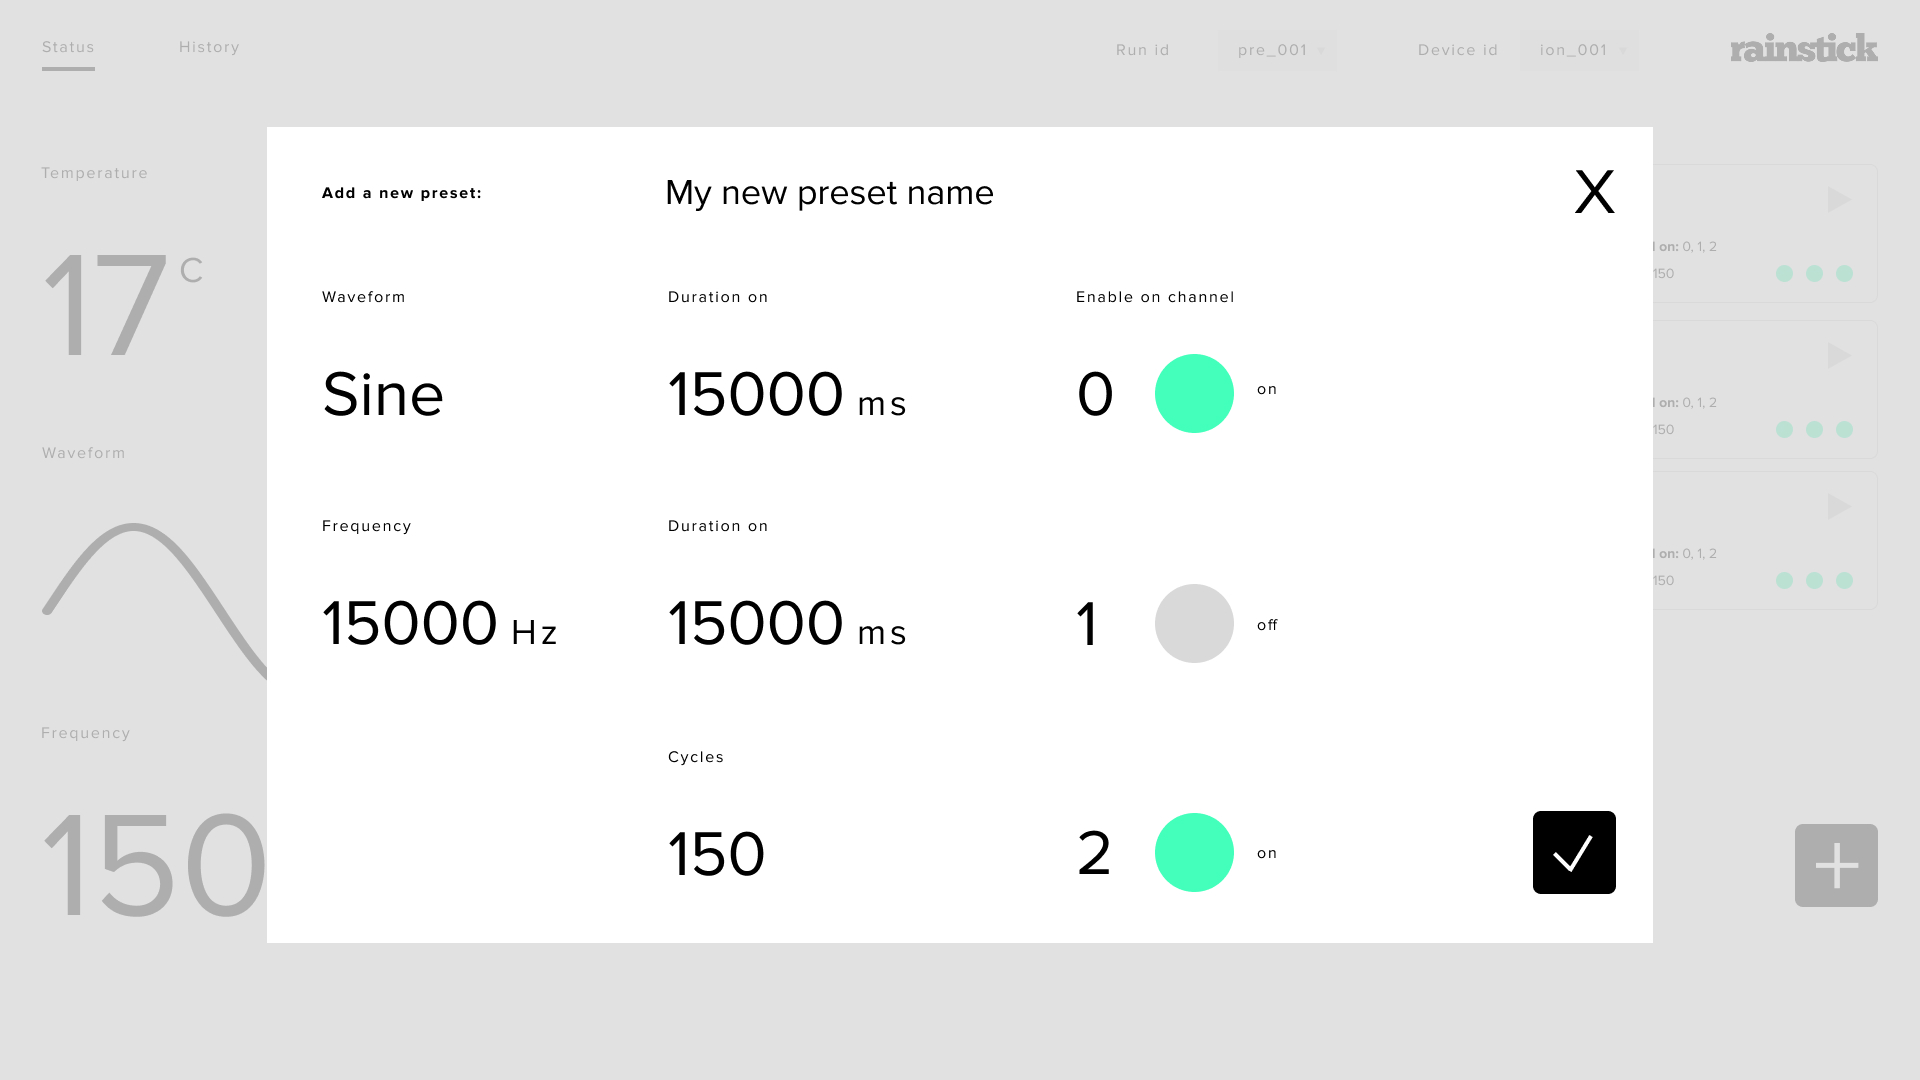Confirm the new preset with the checkmark button

coord(1574,852)
